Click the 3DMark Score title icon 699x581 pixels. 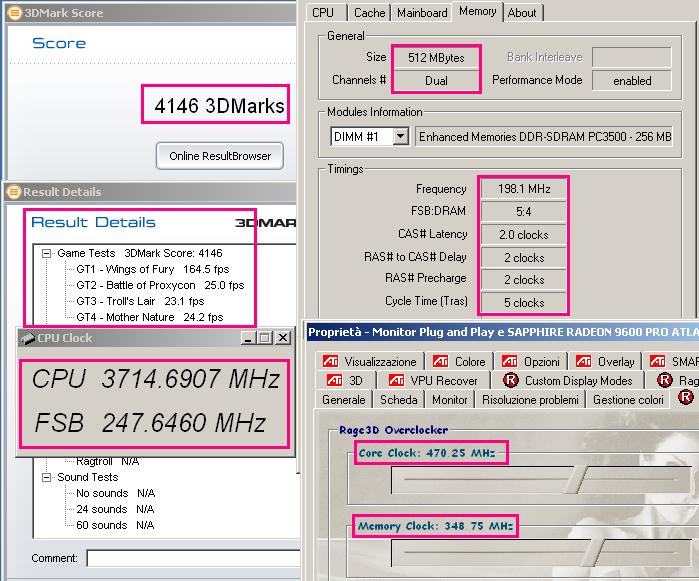(15, 13)
